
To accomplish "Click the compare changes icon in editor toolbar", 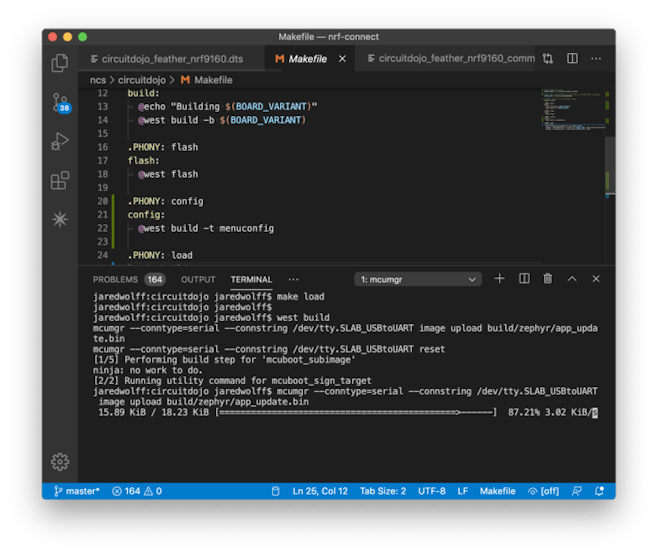I will [549, 59].
